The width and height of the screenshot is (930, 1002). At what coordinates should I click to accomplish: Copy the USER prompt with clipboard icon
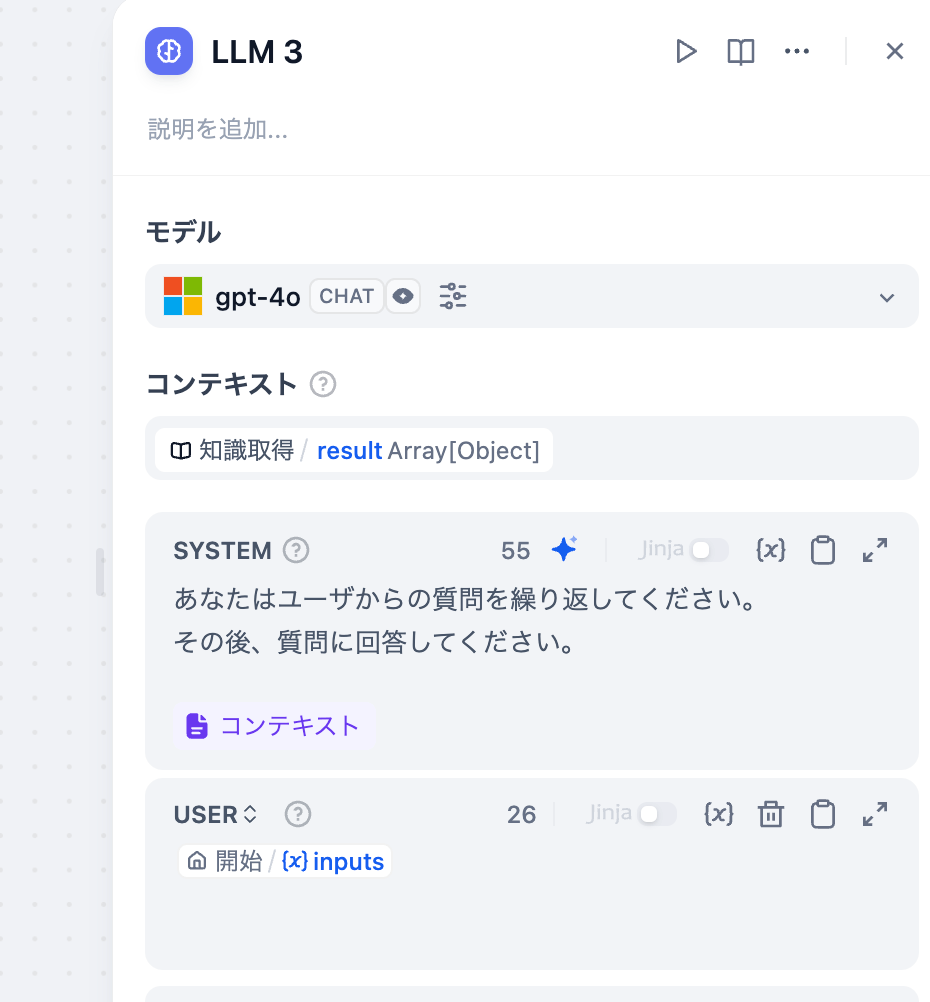click(823, 814)
